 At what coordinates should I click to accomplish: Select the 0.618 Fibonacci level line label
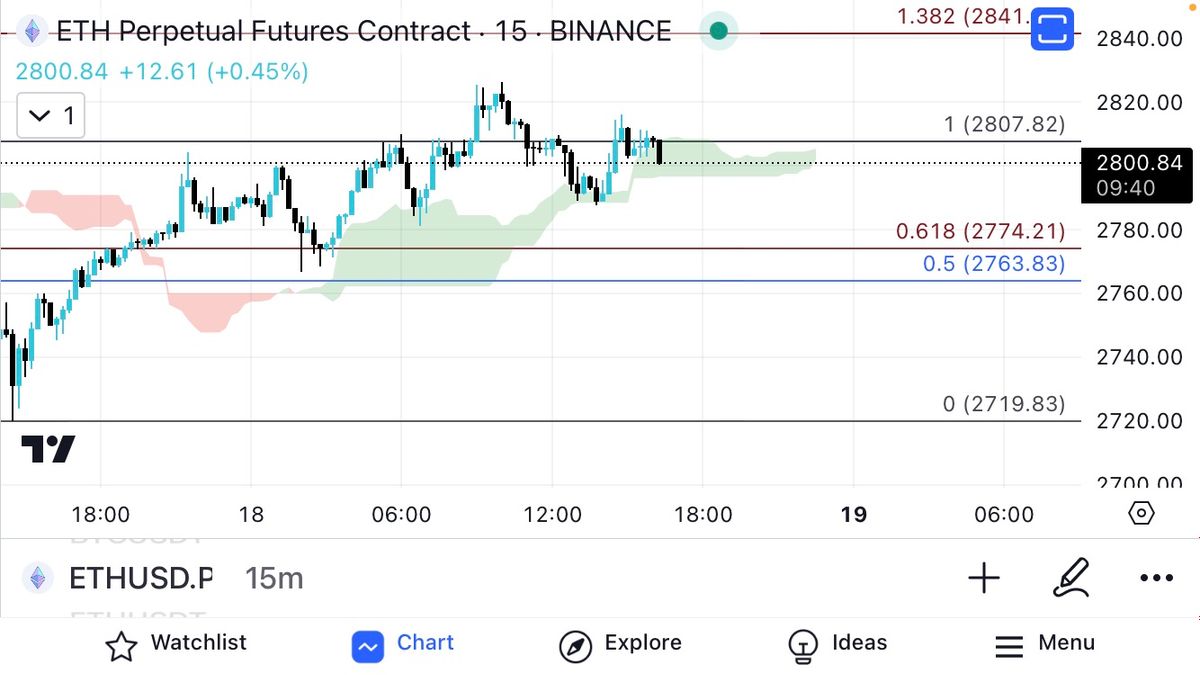[x=980, y=233]
